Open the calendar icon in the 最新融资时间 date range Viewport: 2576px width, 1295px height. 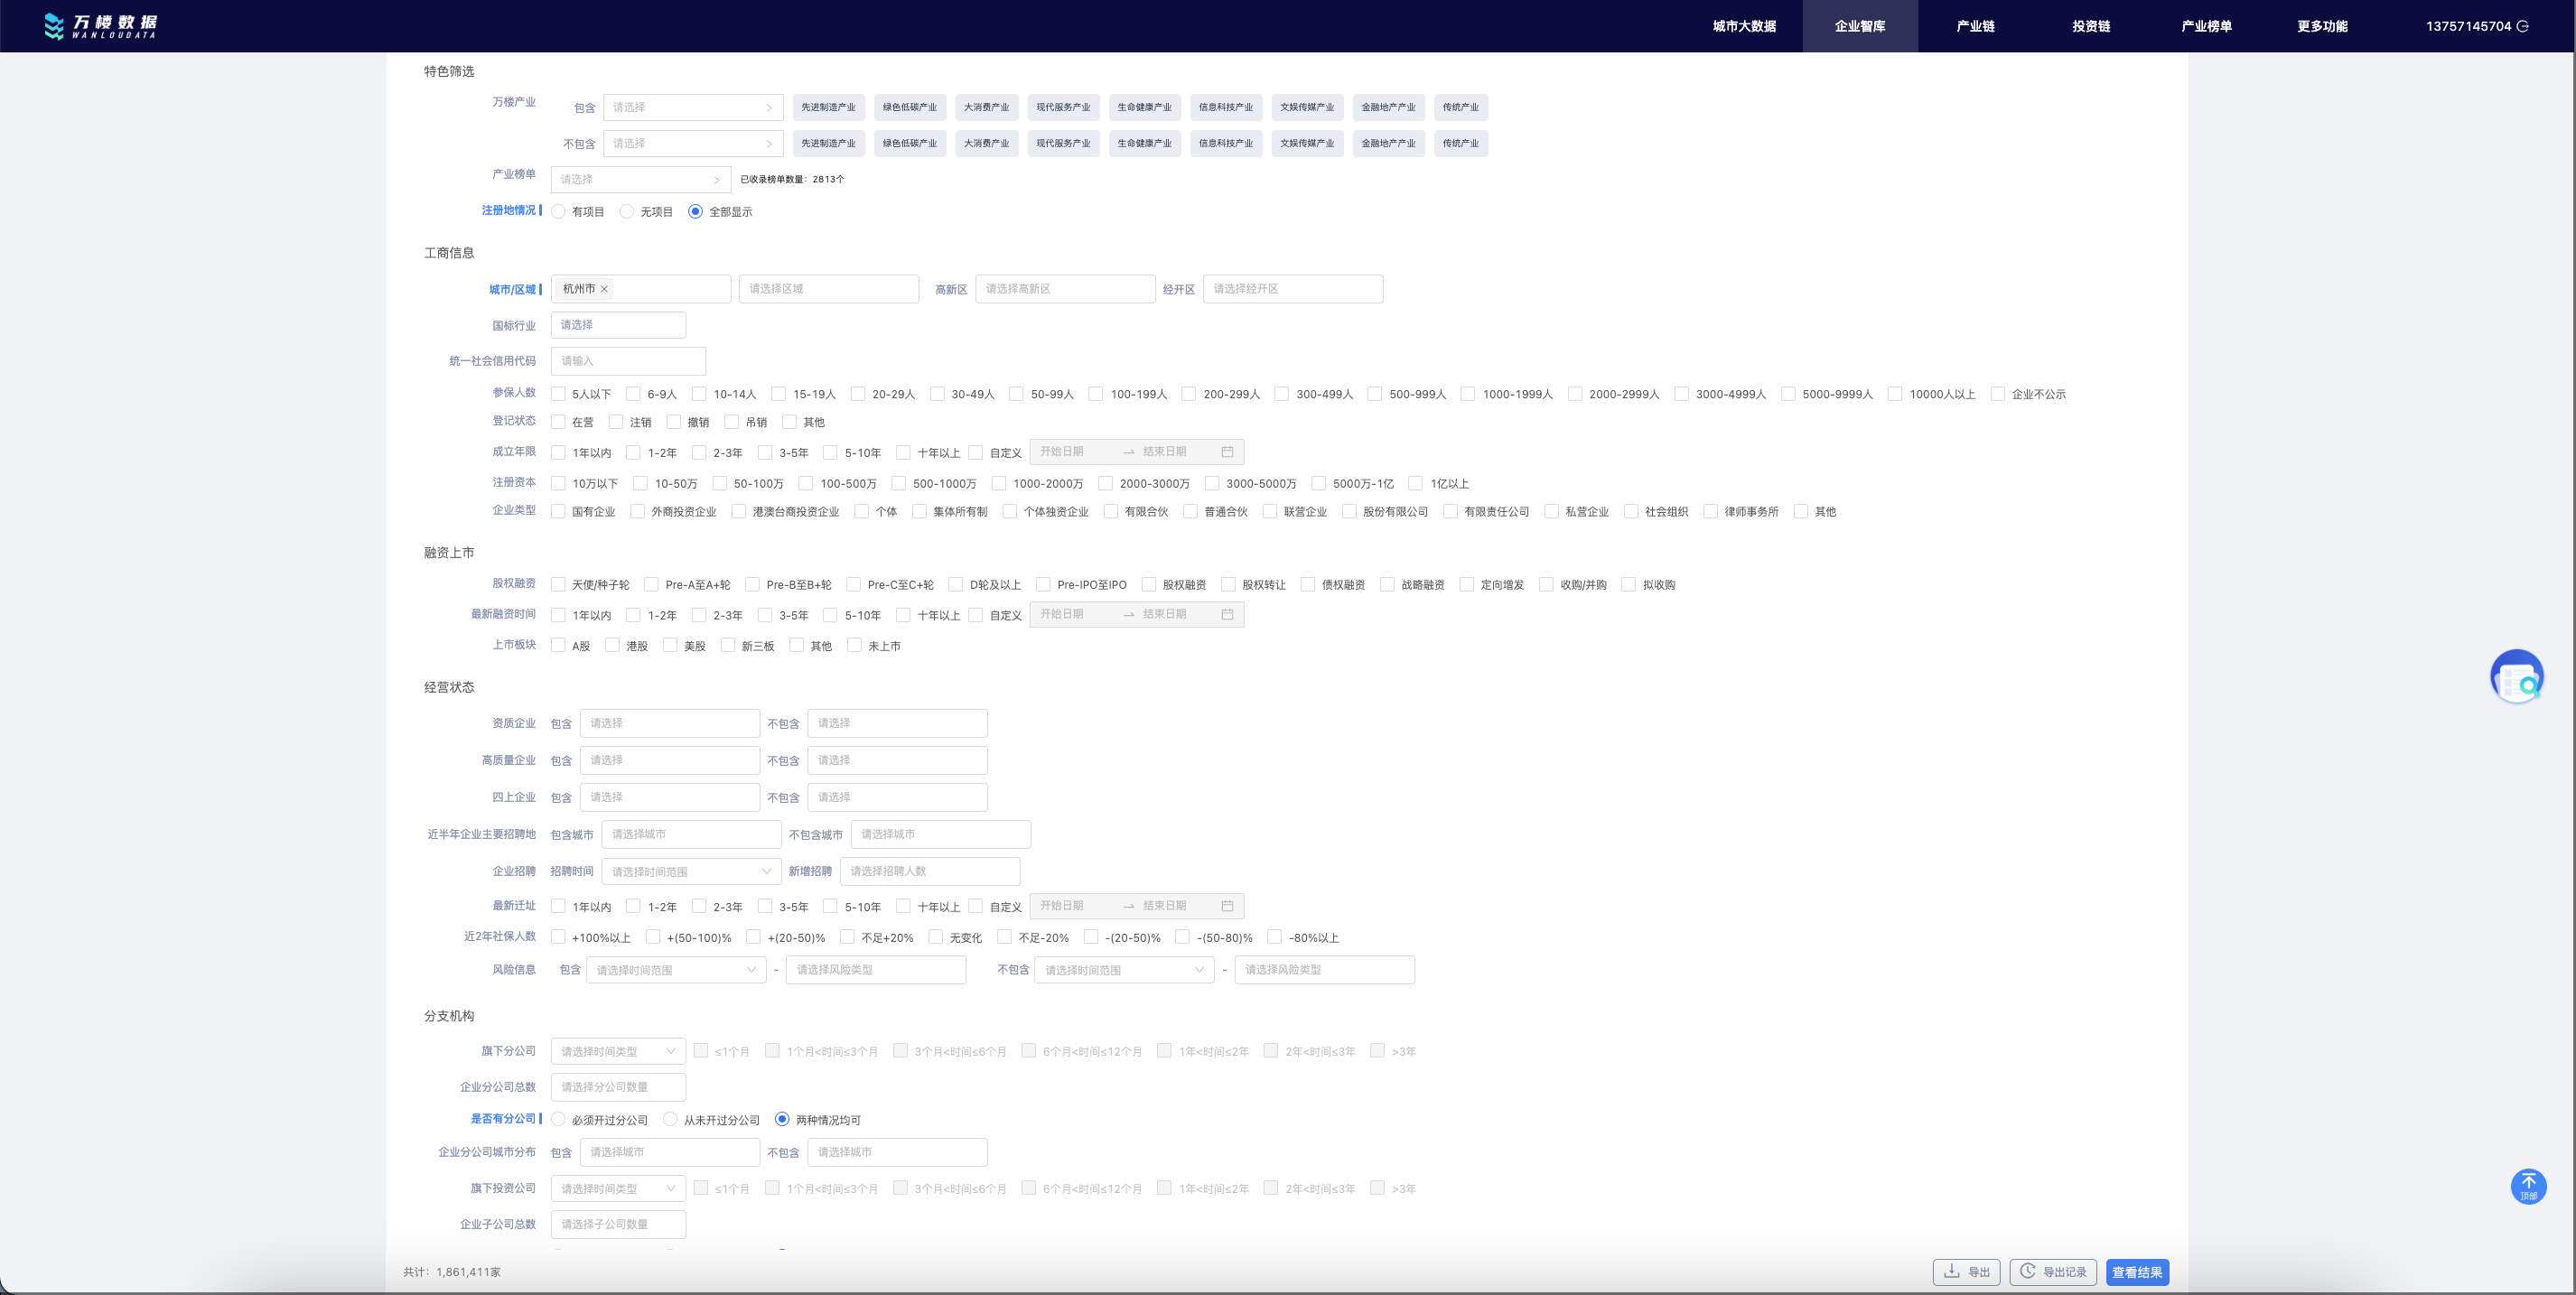point(1227,614)
